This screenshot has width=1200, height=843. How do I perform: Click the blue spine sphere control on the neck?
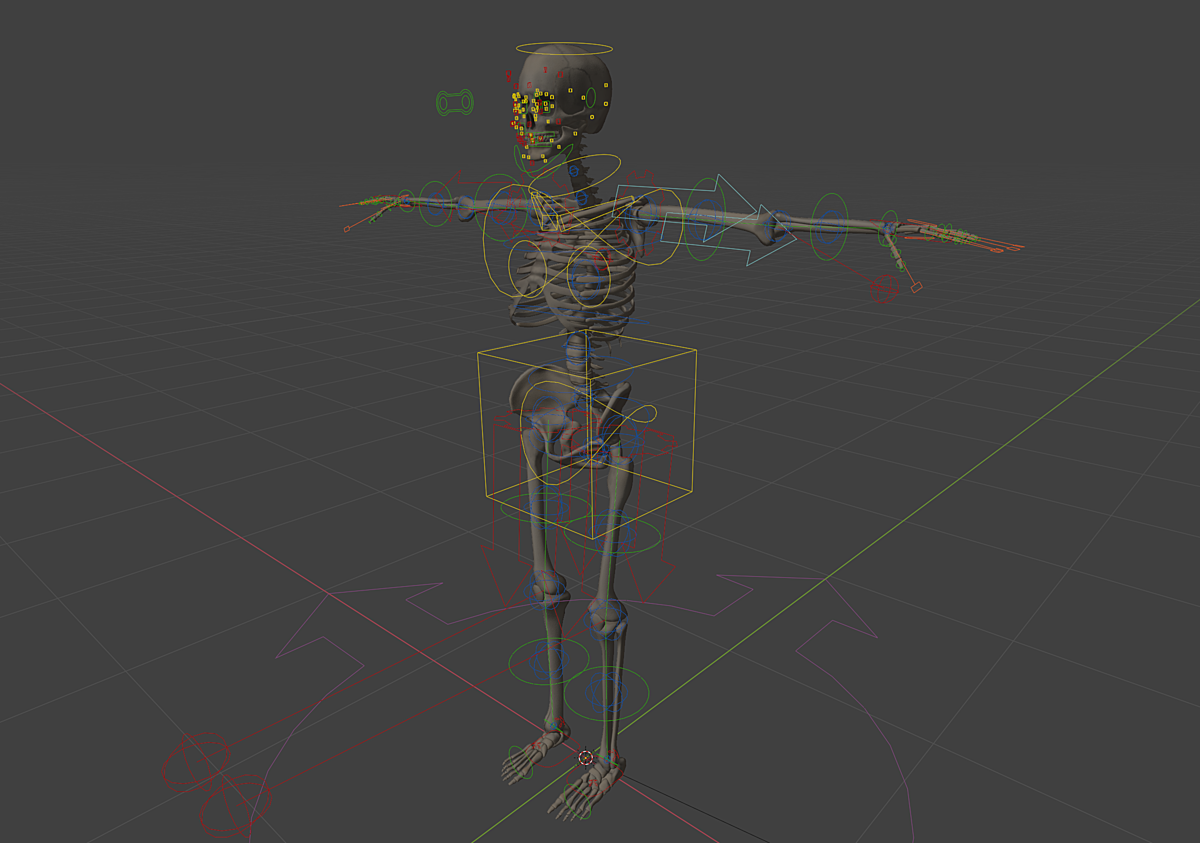(x=574, y=171)
